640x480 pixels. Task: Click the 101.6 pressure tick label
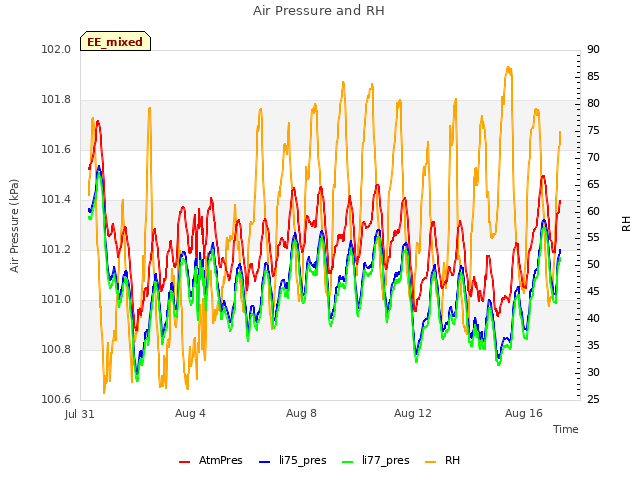click(x=56, y=149)
